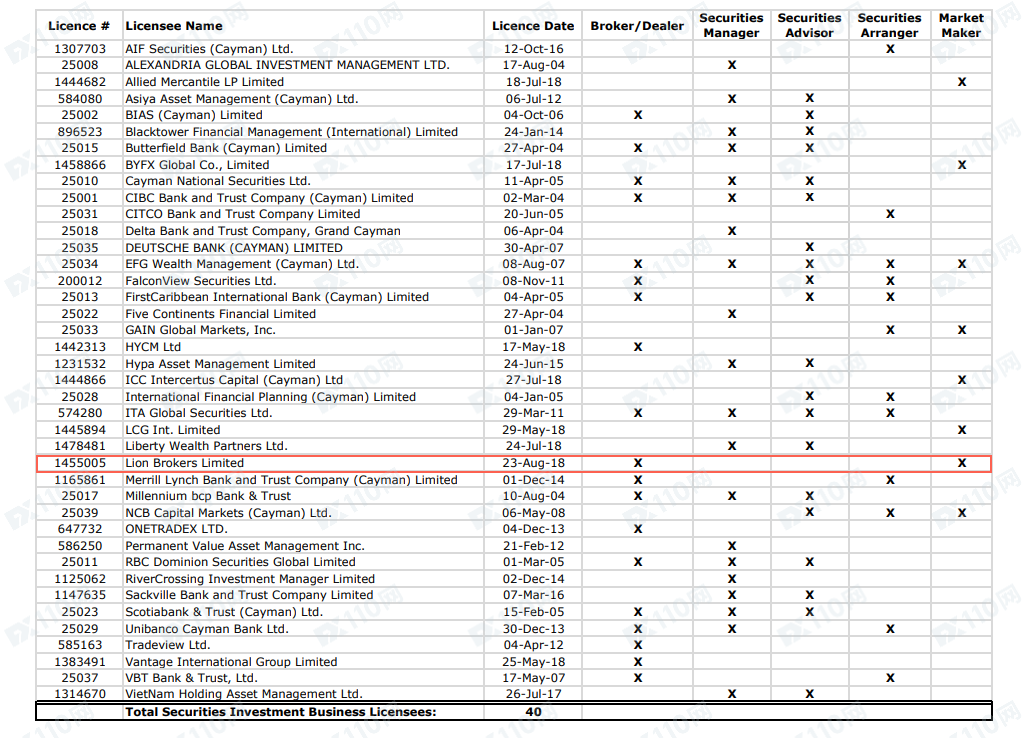Select the licence date 23-Aug-18
This screenshot has width=1034, height=738.
[533, 463]
